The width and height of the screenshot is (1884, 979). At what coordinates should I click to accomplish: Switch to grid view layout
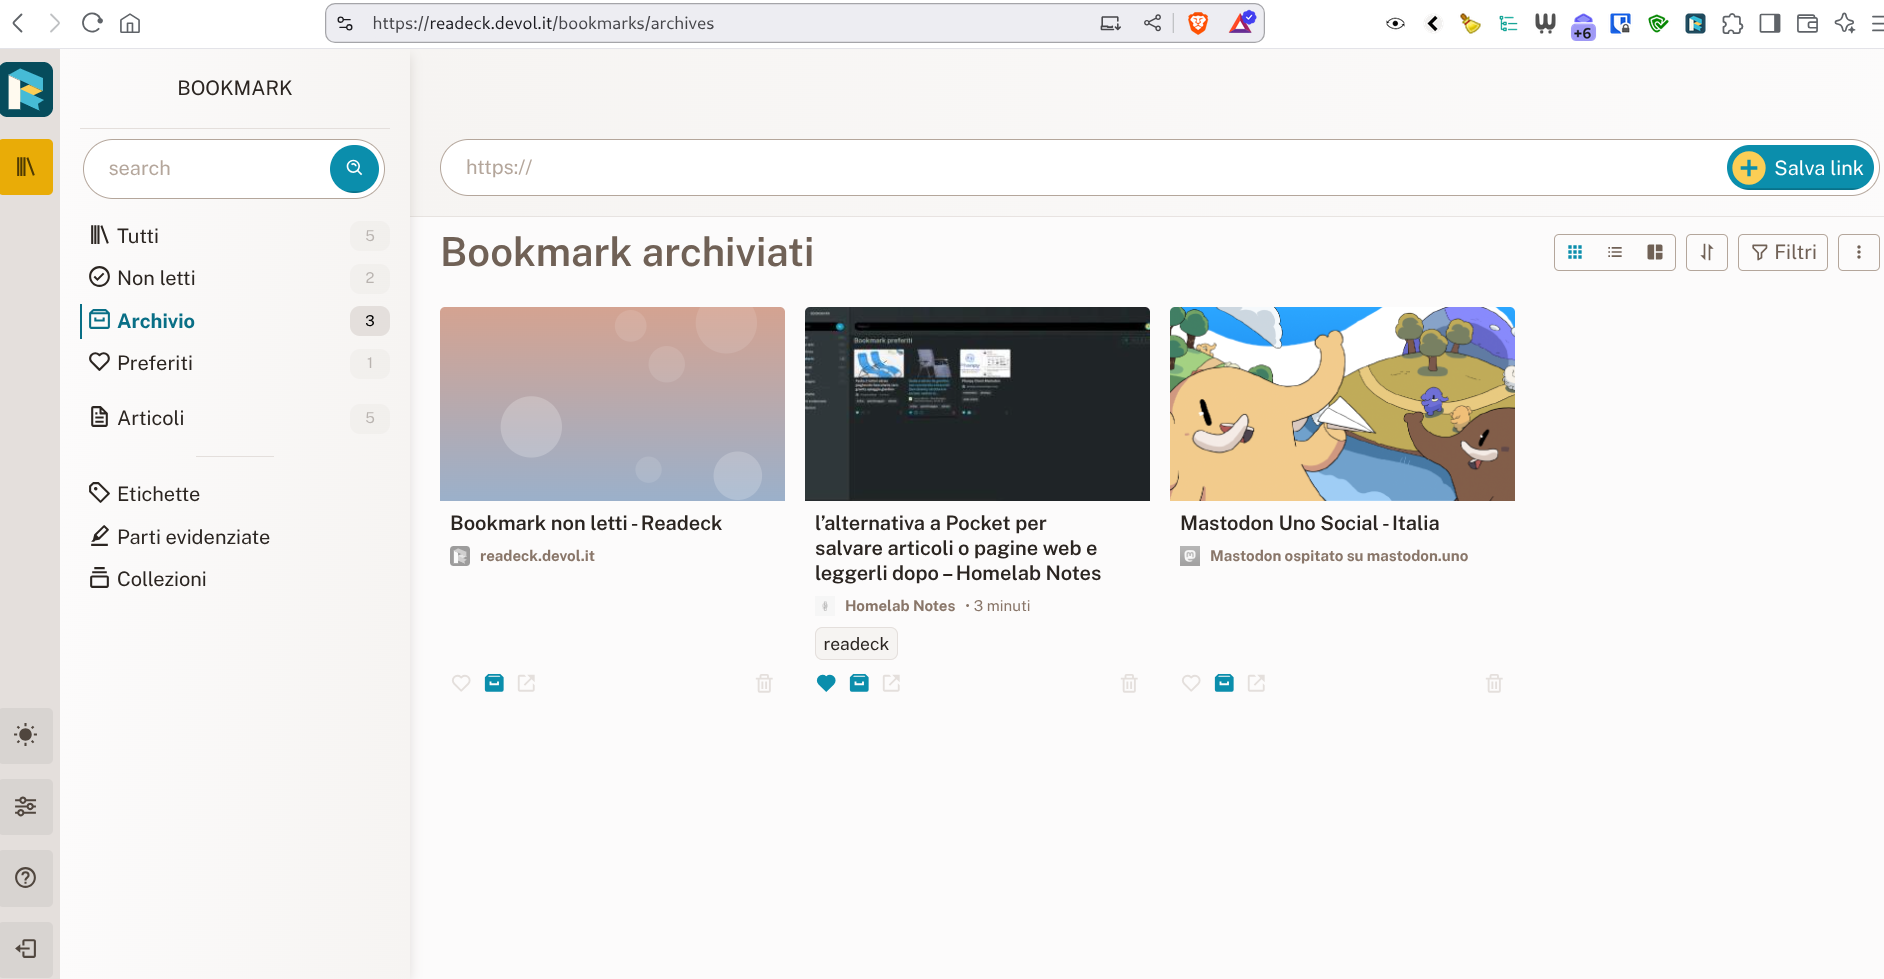[x=1575, y=252]
